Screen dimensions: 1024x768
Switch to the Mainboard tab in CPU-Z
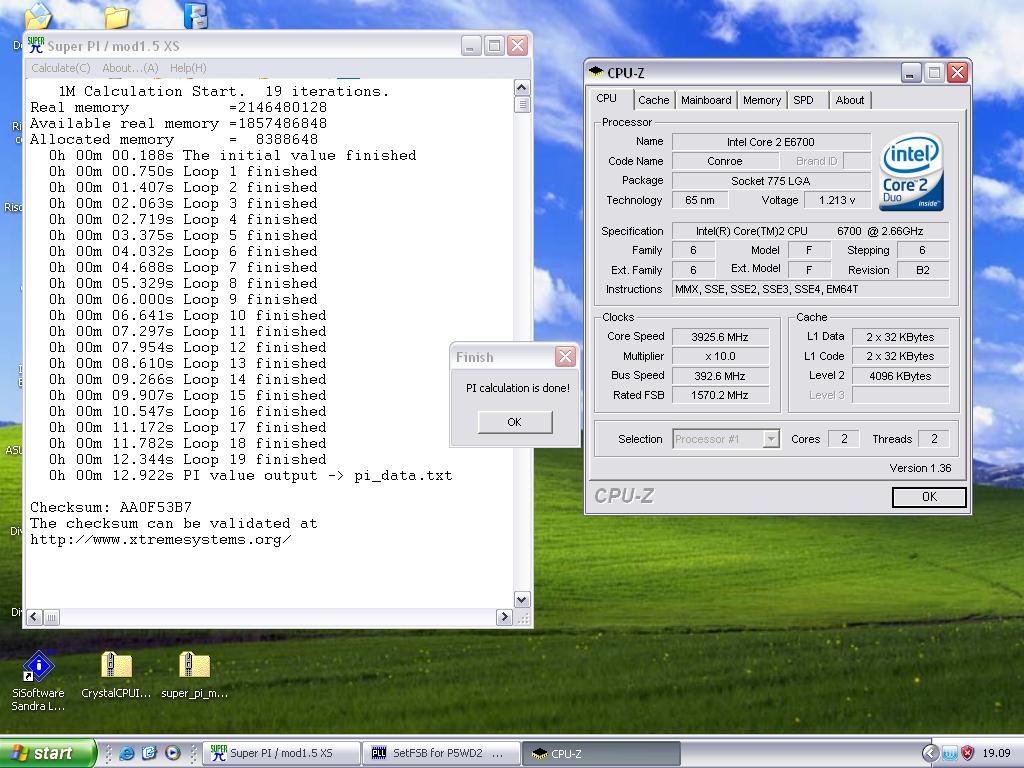point(706,100)
